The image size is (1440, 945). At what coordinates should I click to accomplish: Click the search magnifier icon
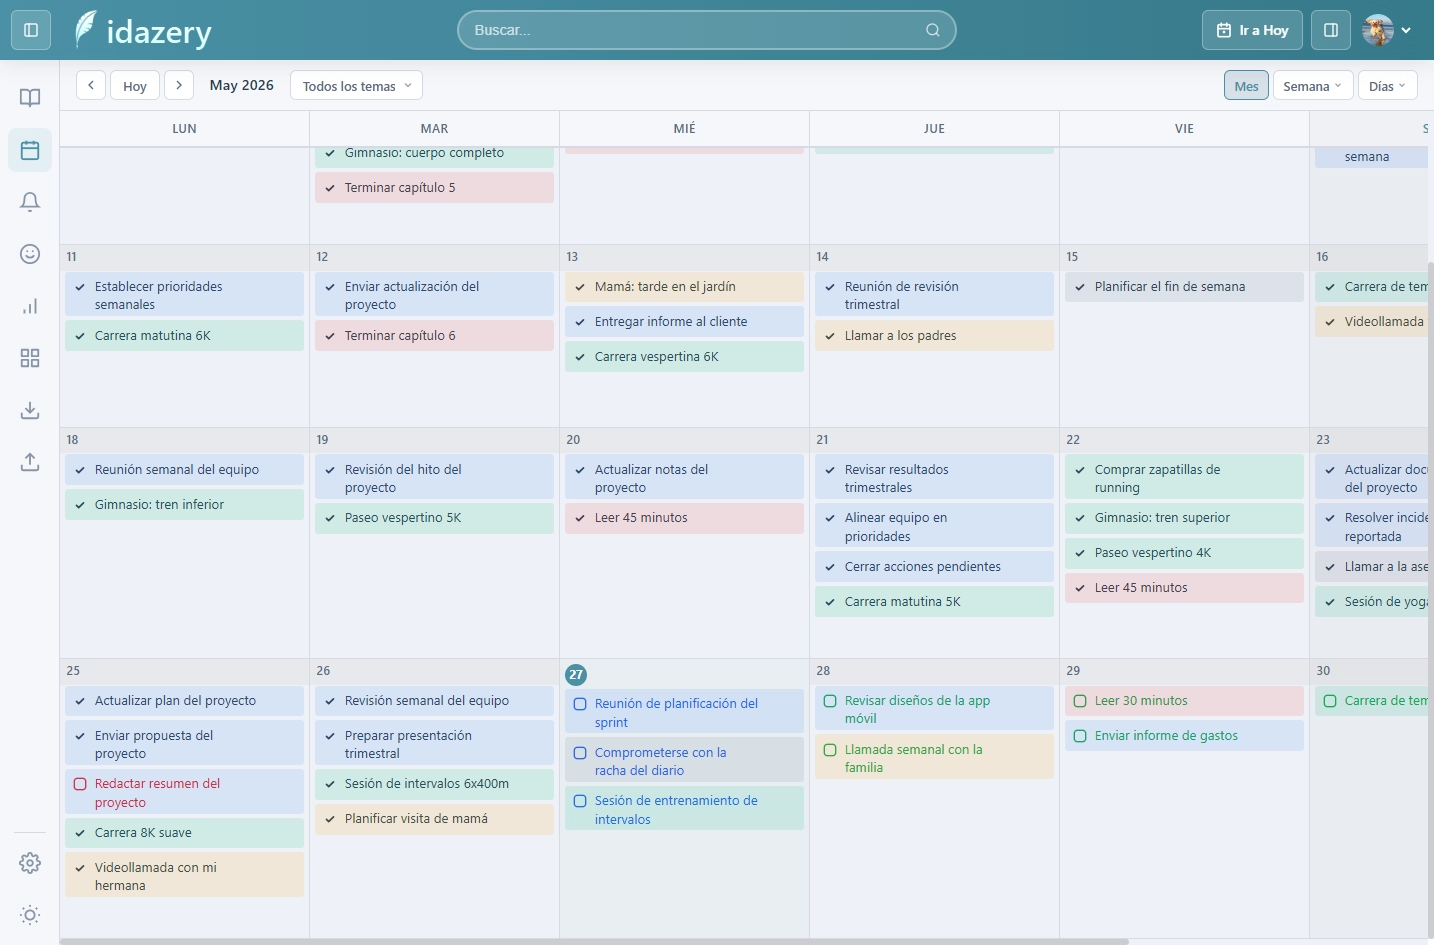click(932, 30)
